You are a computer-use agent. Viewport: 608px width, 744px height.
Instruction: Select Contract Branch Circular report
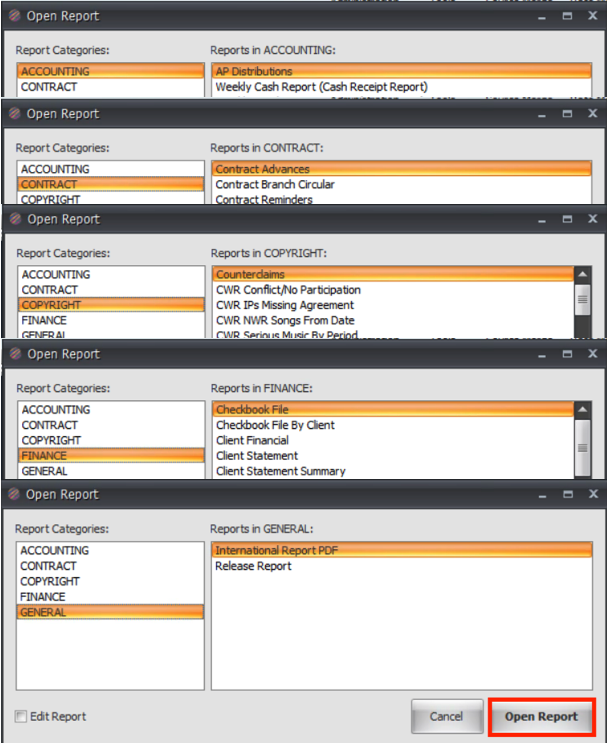click(x=275, y=185)
